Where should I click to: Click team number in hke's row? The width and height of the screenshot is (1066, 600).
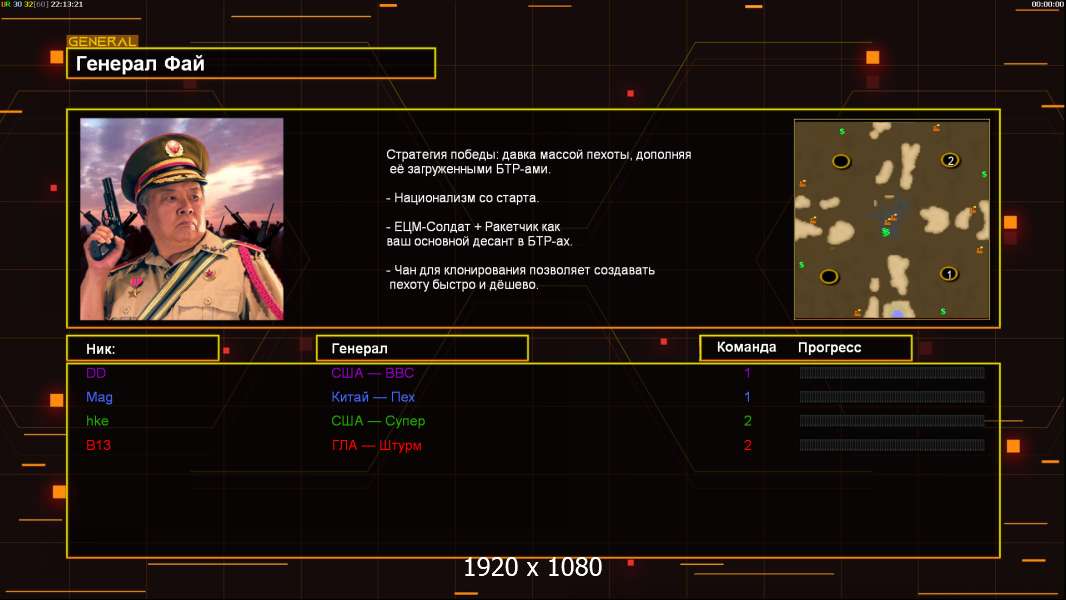point(747,421)
